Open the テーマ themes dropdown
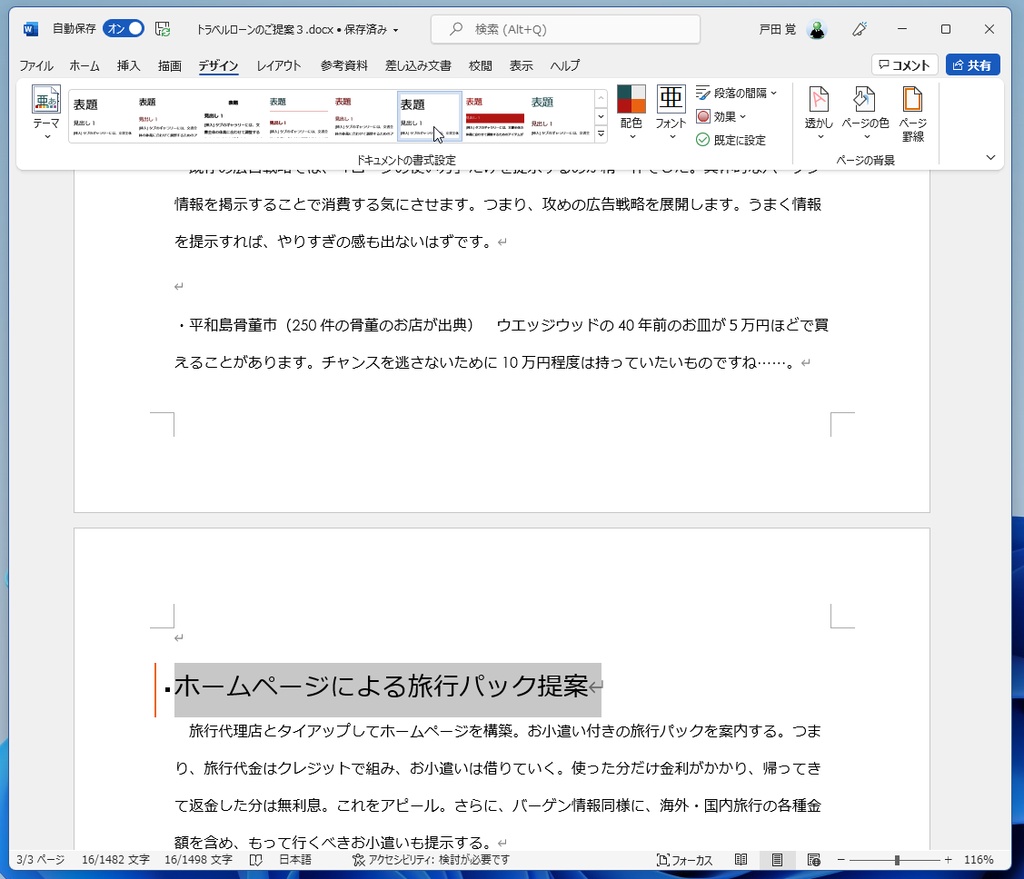Viewport: 1024px width, 879px height. (x=46, y=112)
